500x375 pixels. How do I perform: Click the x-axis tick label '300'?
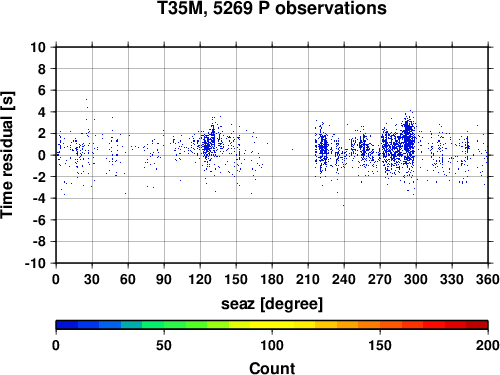coord(416,279)
